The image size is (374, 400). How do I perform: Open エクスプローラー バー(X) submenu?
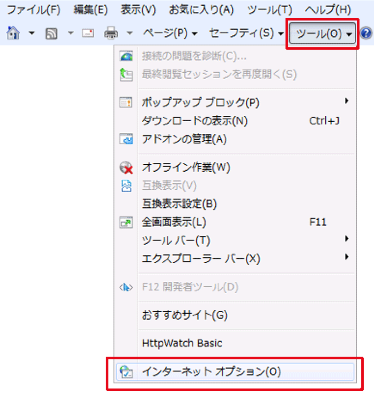tap(201, 258)
